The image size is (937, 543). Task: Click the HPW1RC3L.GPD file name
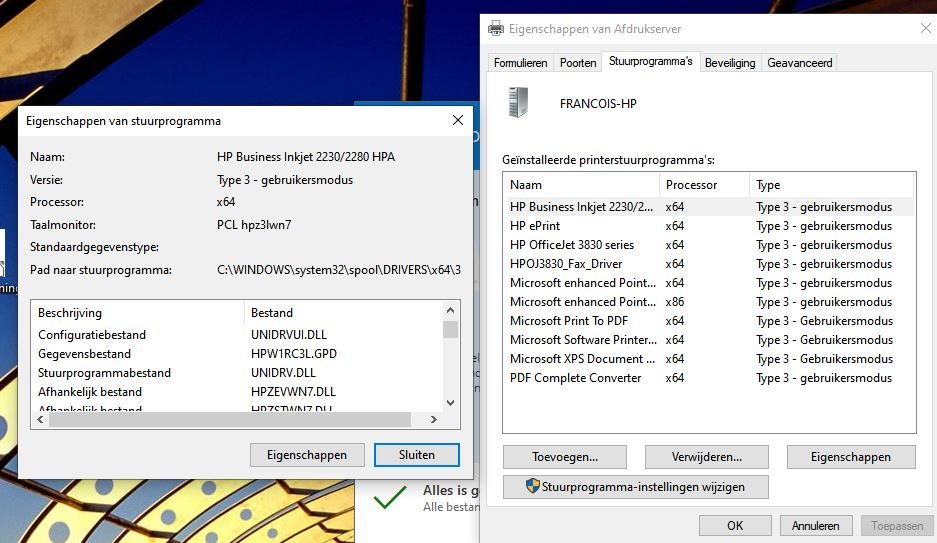coord(293,354)
